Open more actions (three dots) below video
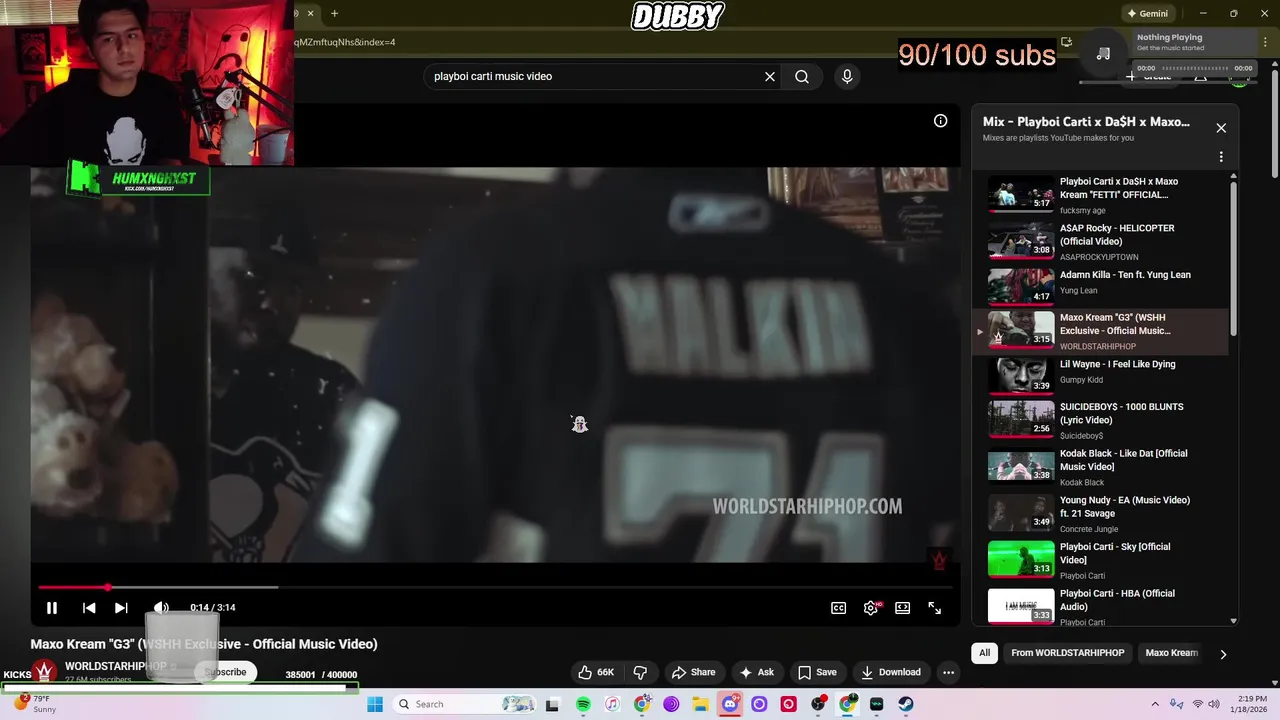This screenshot has width=1280, height=720. click(949, 672)
